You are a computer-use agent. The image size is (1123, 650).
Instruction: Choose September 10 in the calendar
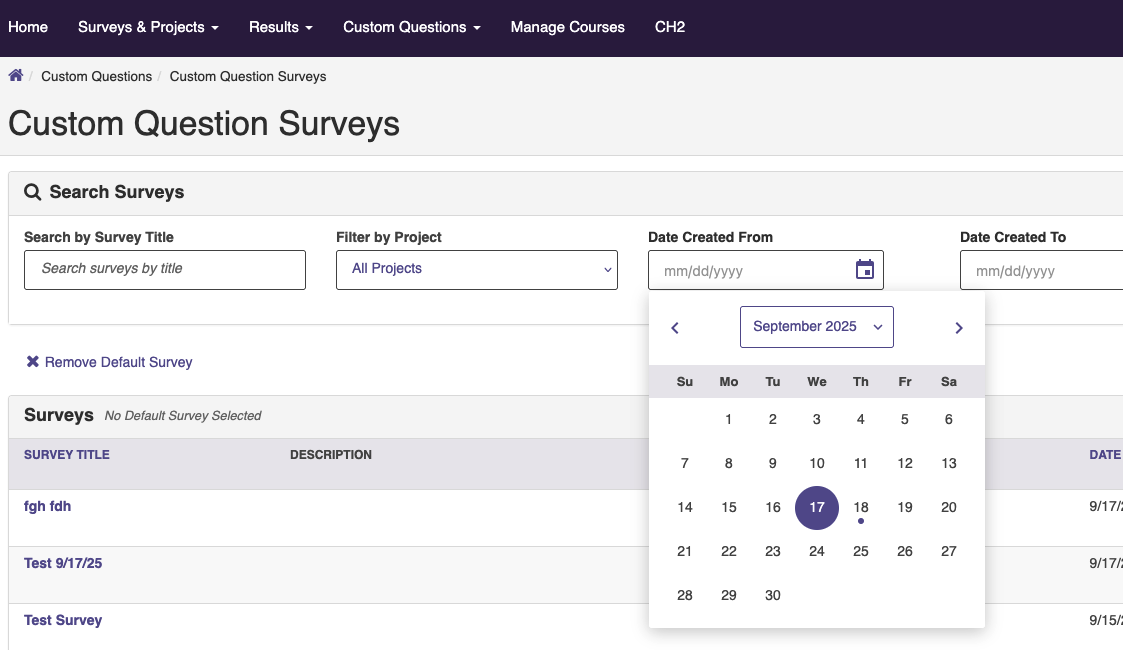(816, 463)
